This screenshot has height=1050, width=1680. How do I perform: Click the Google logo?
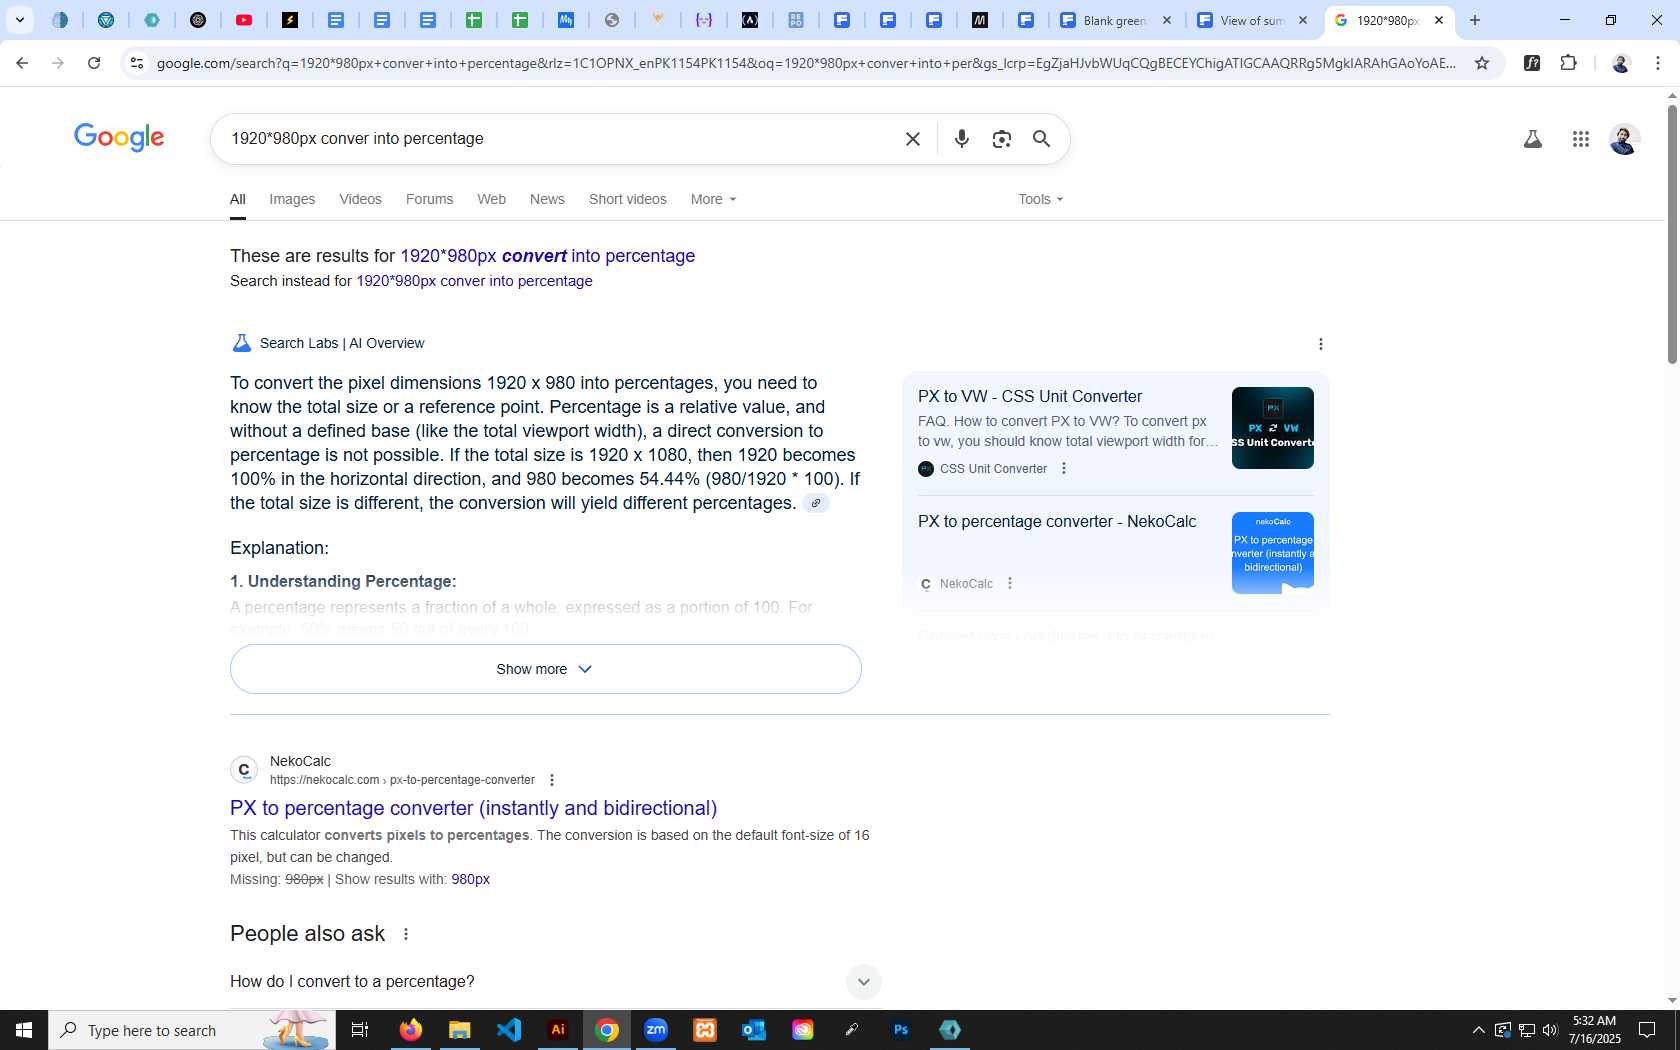click(119, 137)
